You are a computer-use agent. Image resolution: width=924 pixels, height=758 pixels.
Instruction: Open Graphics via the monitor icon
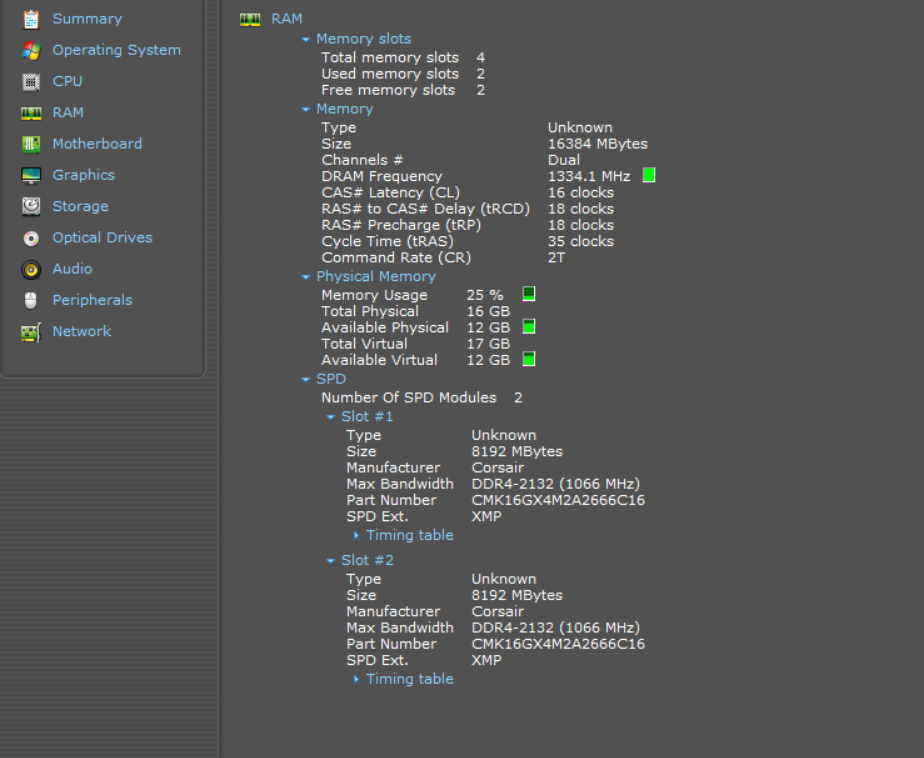click(x=31, y=176)
